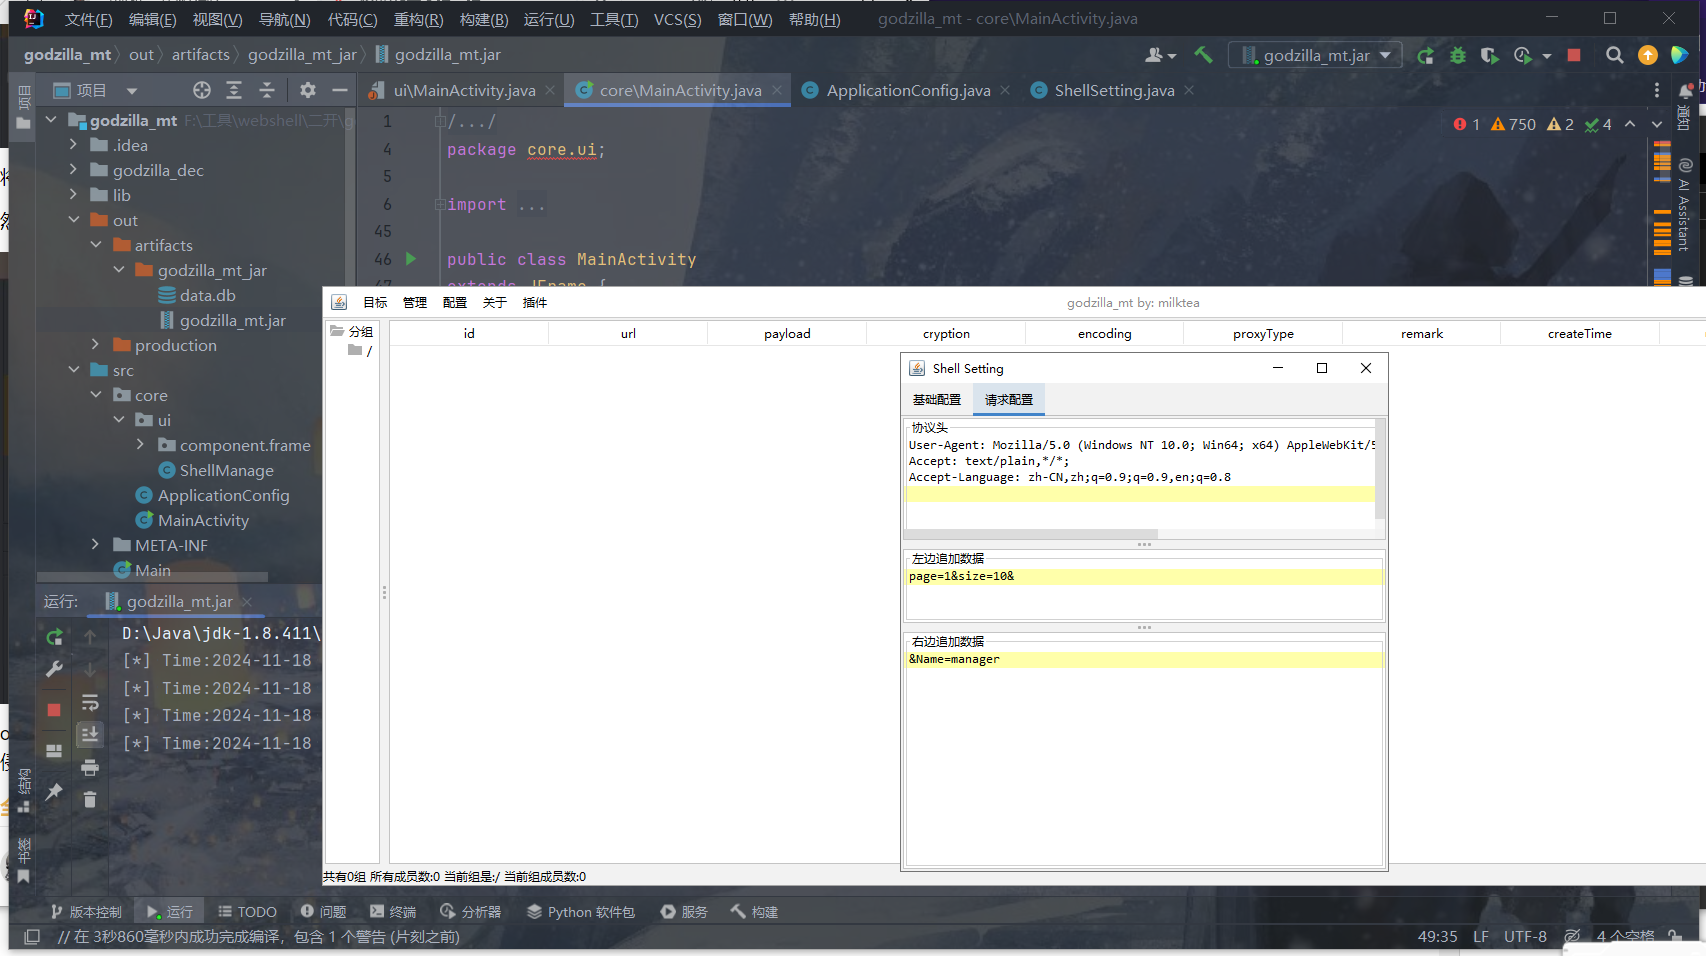Select 请求配置 tab in Shell Setting
This screenshot has width=1706, height=956.
(x=1008, y=399)
